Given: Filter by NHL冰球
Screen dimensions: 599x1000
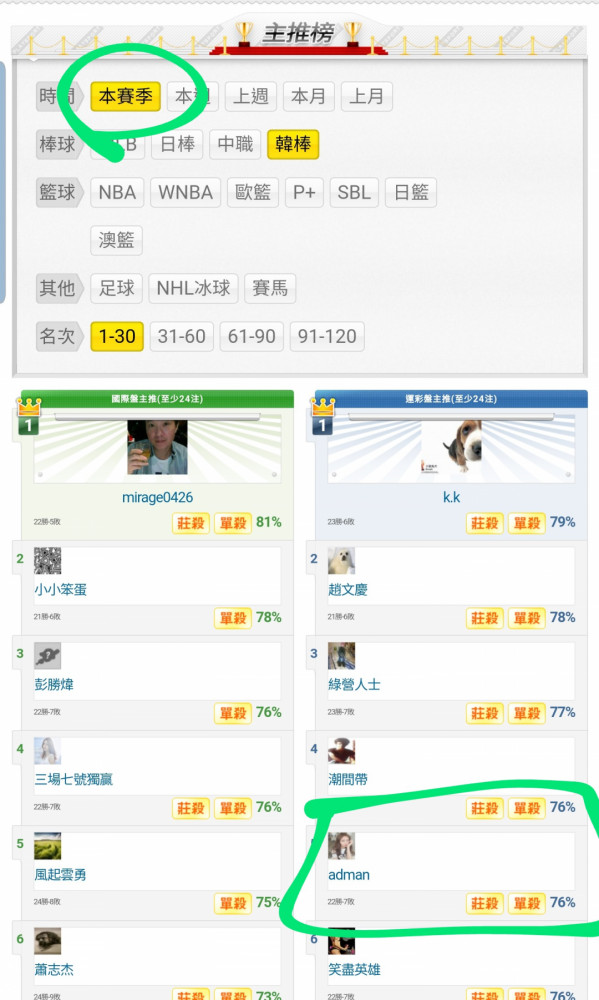Looking at the screenshot, I should pos(193,288).
